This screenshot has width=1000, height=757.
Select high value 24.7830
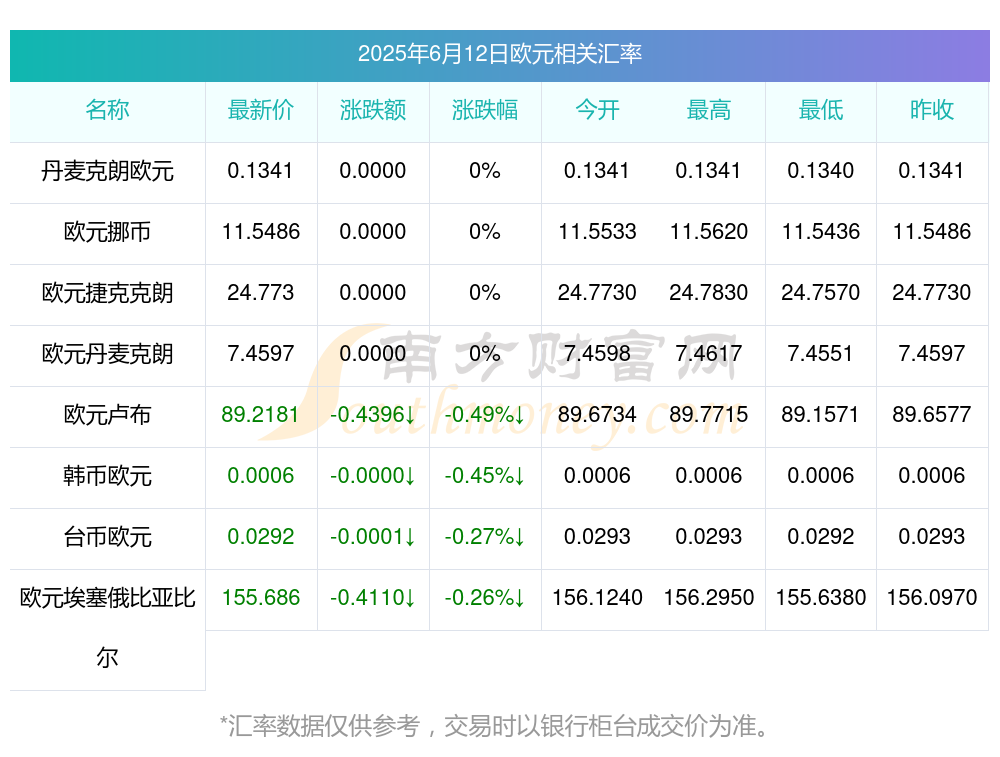pos(709,293)
